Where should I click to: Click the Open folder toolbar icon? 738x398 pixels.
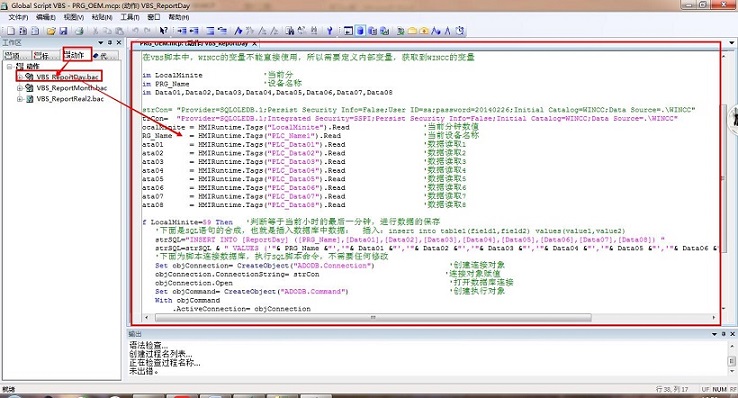pyautogui.click(x=51, y=31)
